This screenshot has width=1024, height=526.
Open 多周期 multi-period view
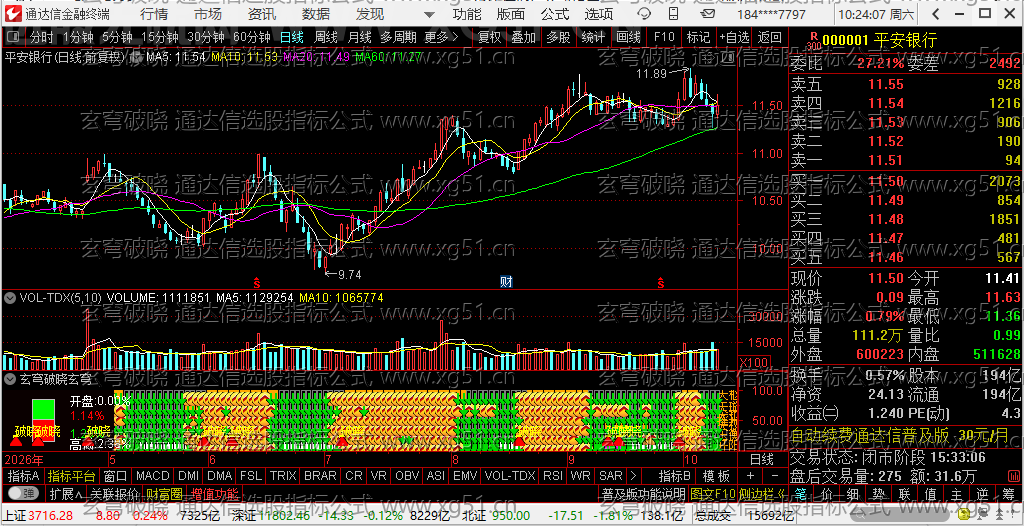[x=399, y=37]
